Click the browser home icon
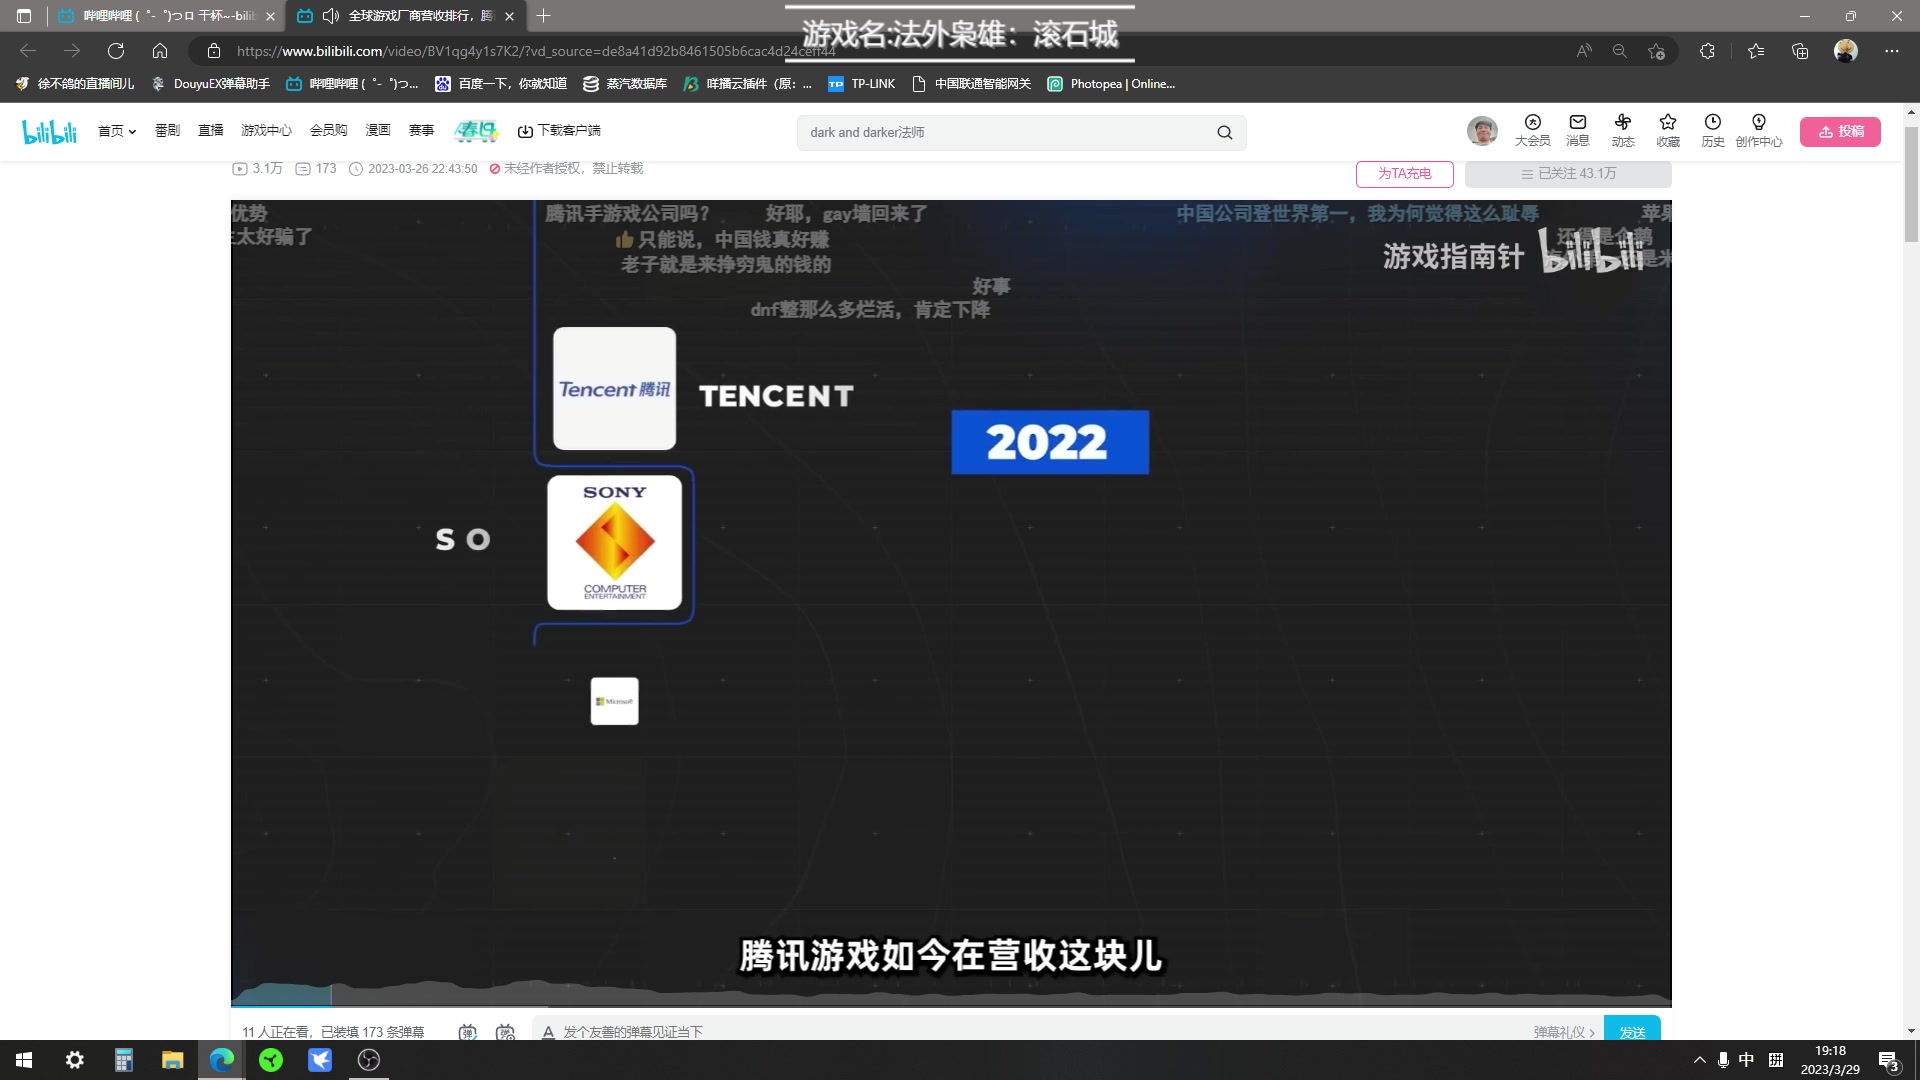1920x1080 pixels. pos(160,51)
